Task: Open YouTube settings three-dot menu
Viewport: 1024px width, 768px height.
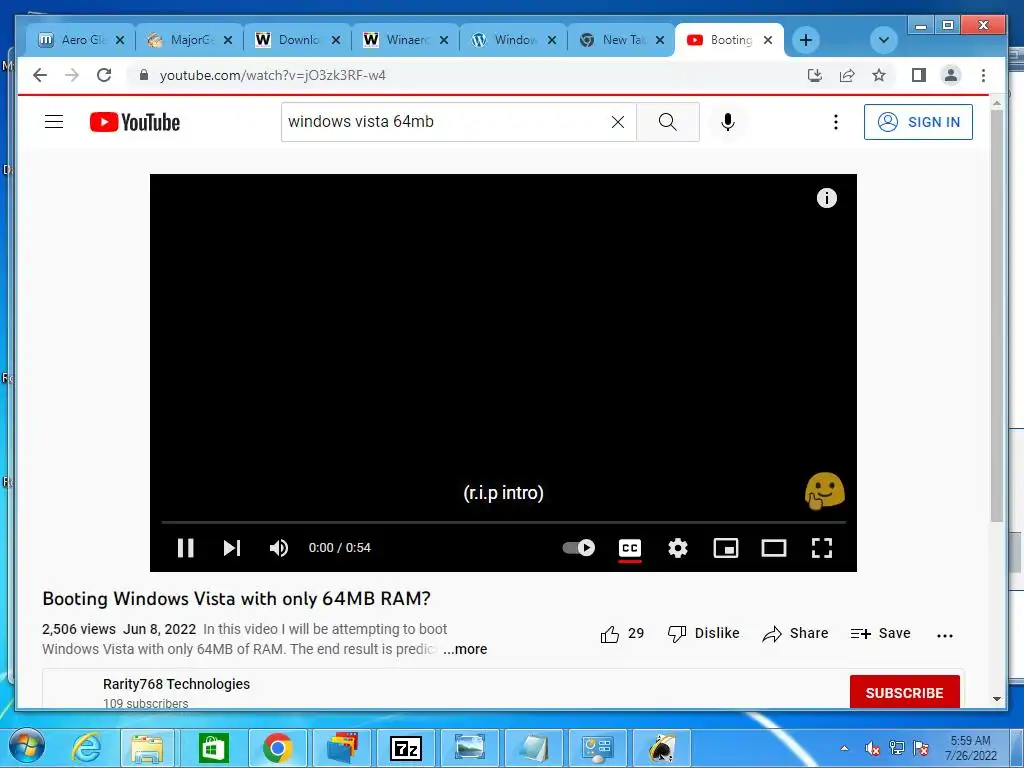Action: pyautogui.click(x=835, y=121)
